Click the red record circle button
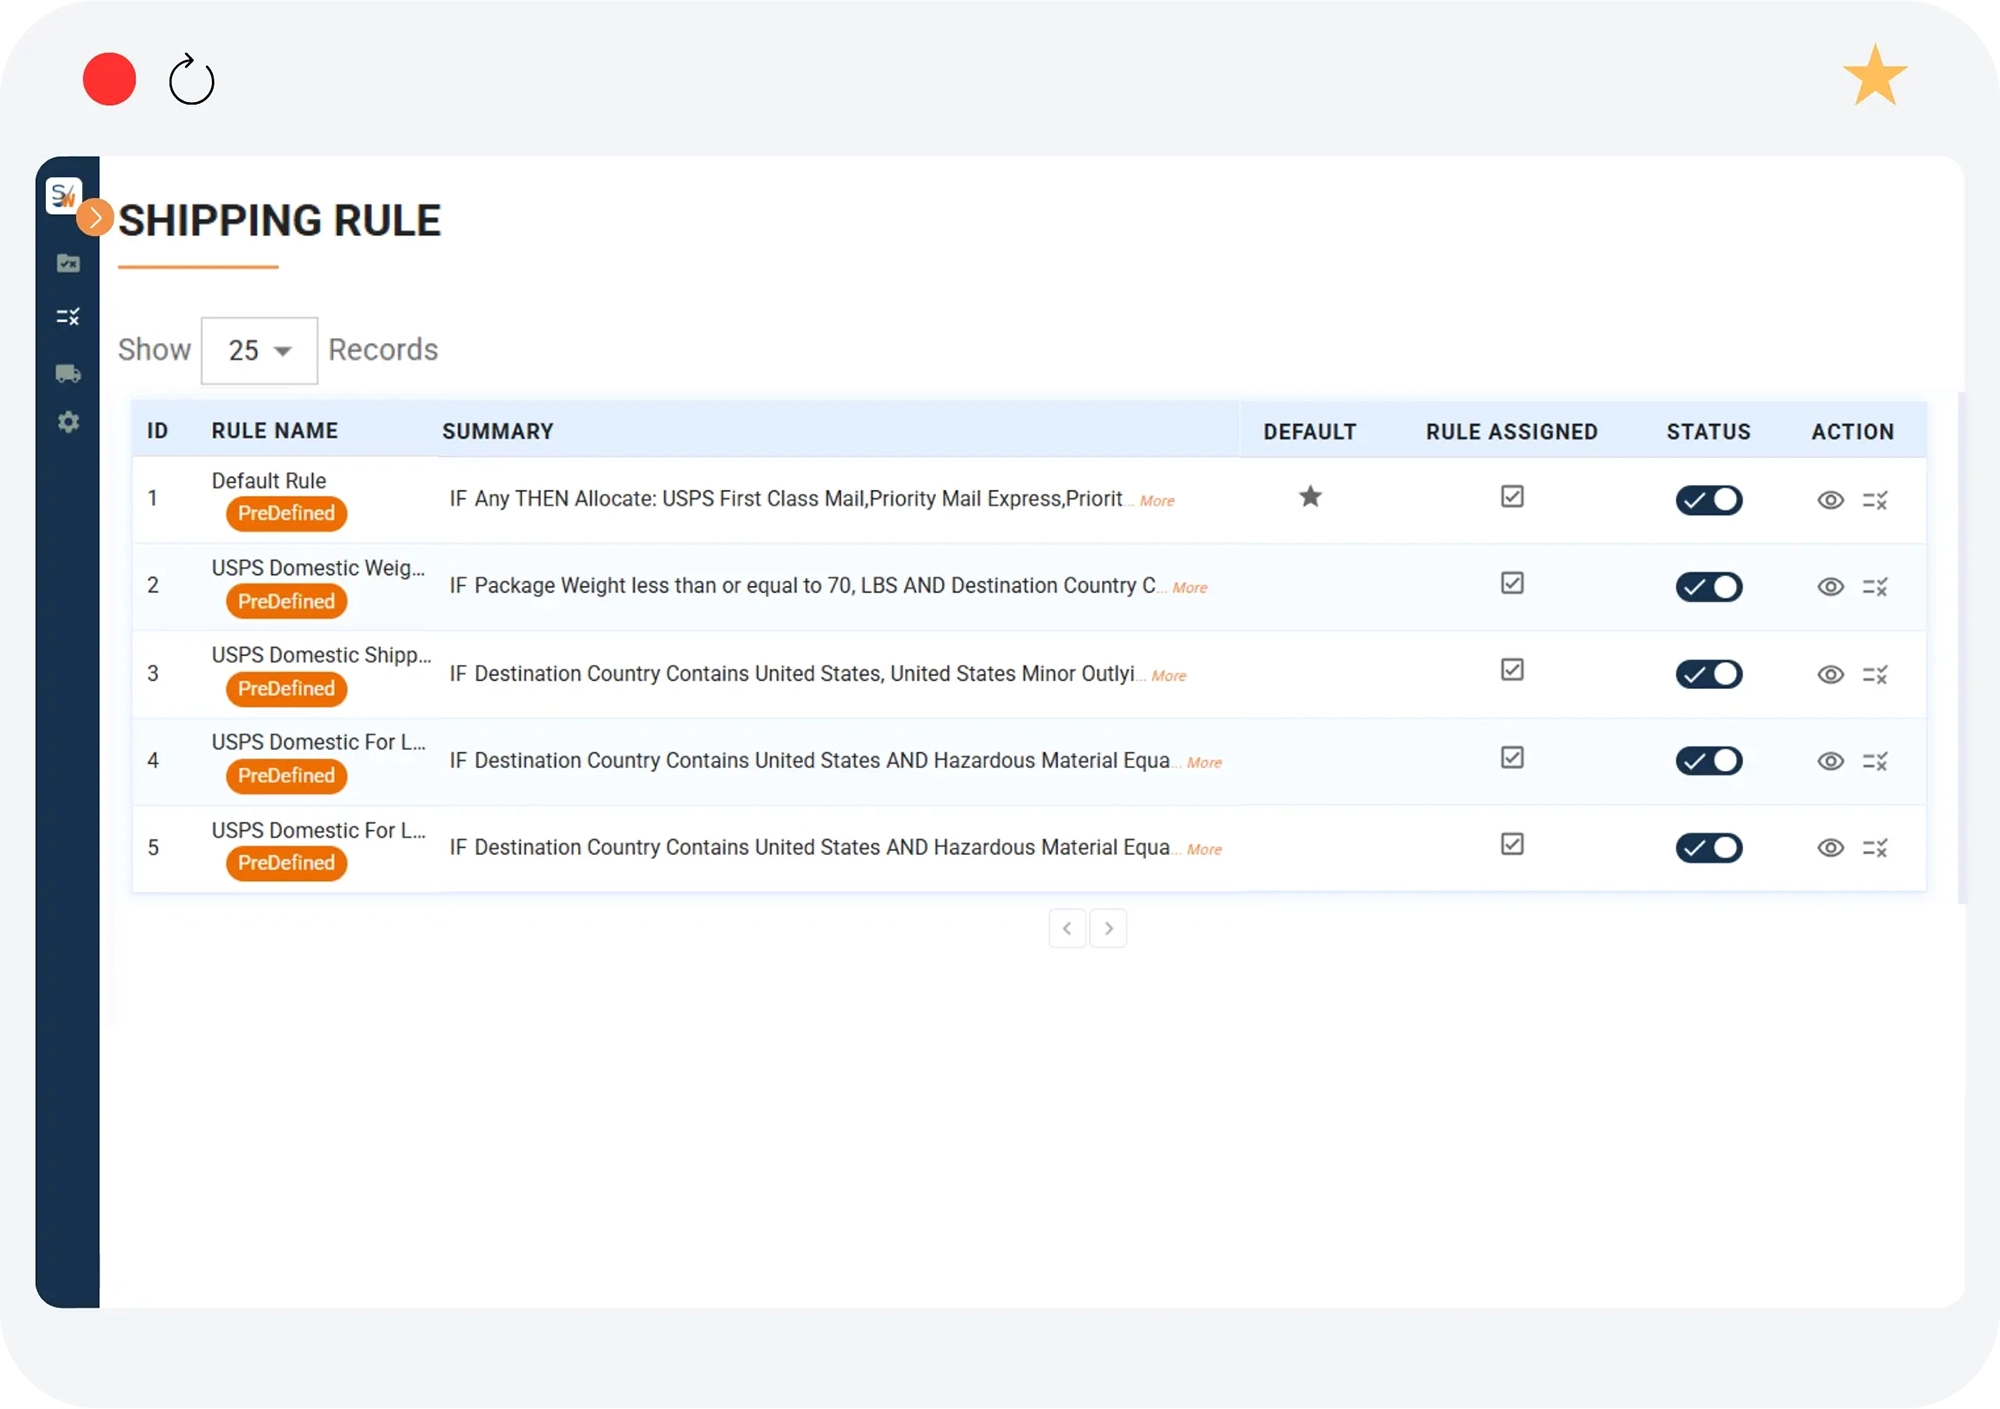The image size is (2000, 1409). click(x=109, y=79)
